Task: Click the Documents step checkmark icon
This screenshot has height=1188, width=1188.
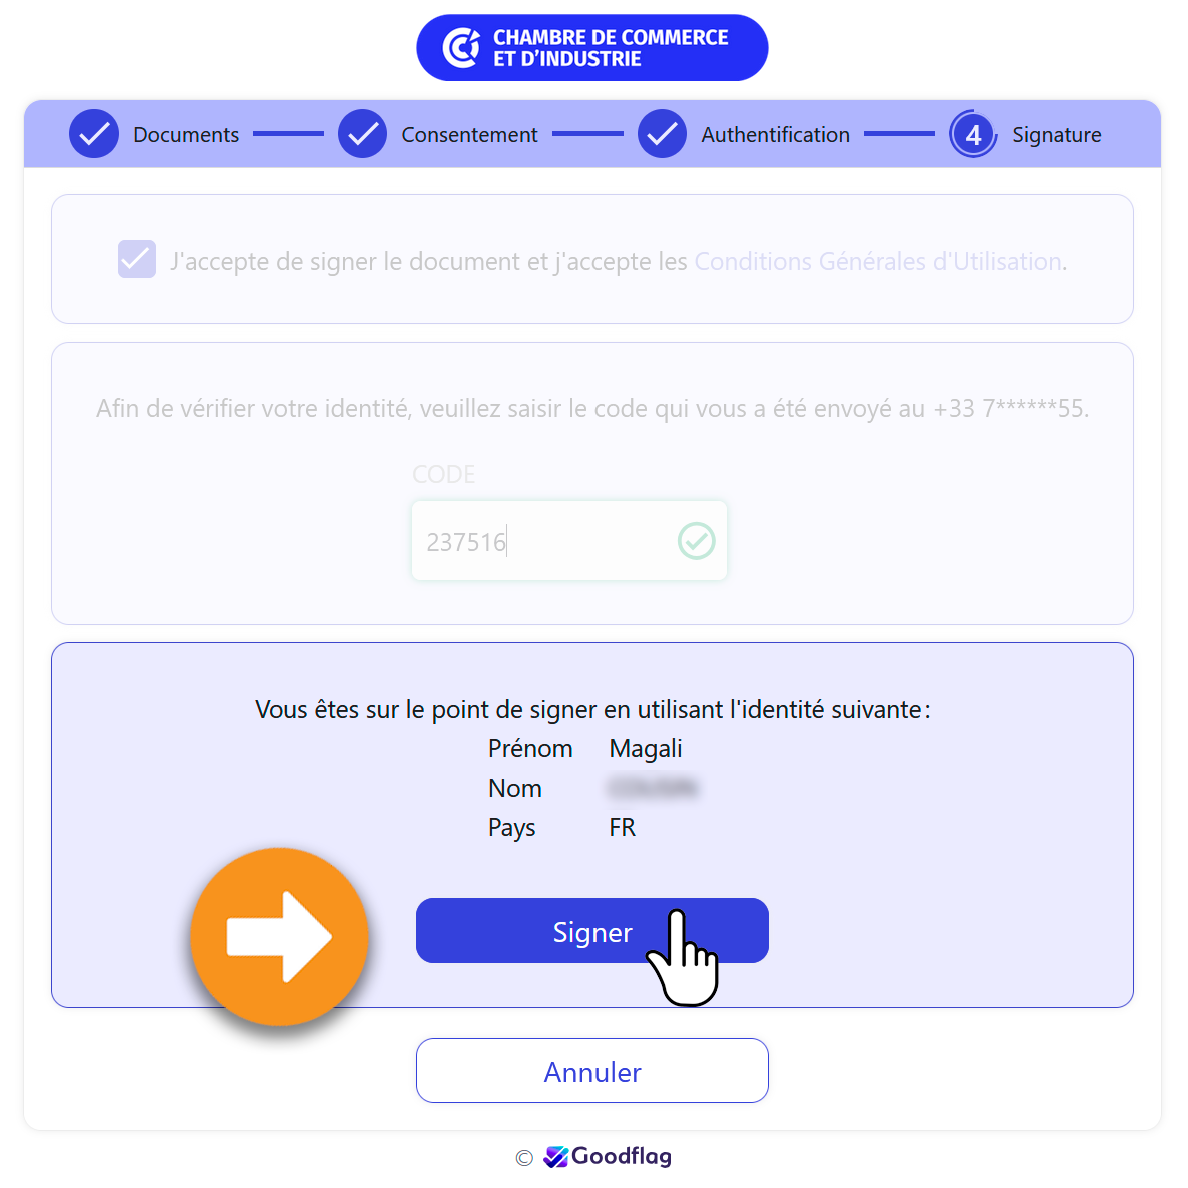Action: click(94, 134)
